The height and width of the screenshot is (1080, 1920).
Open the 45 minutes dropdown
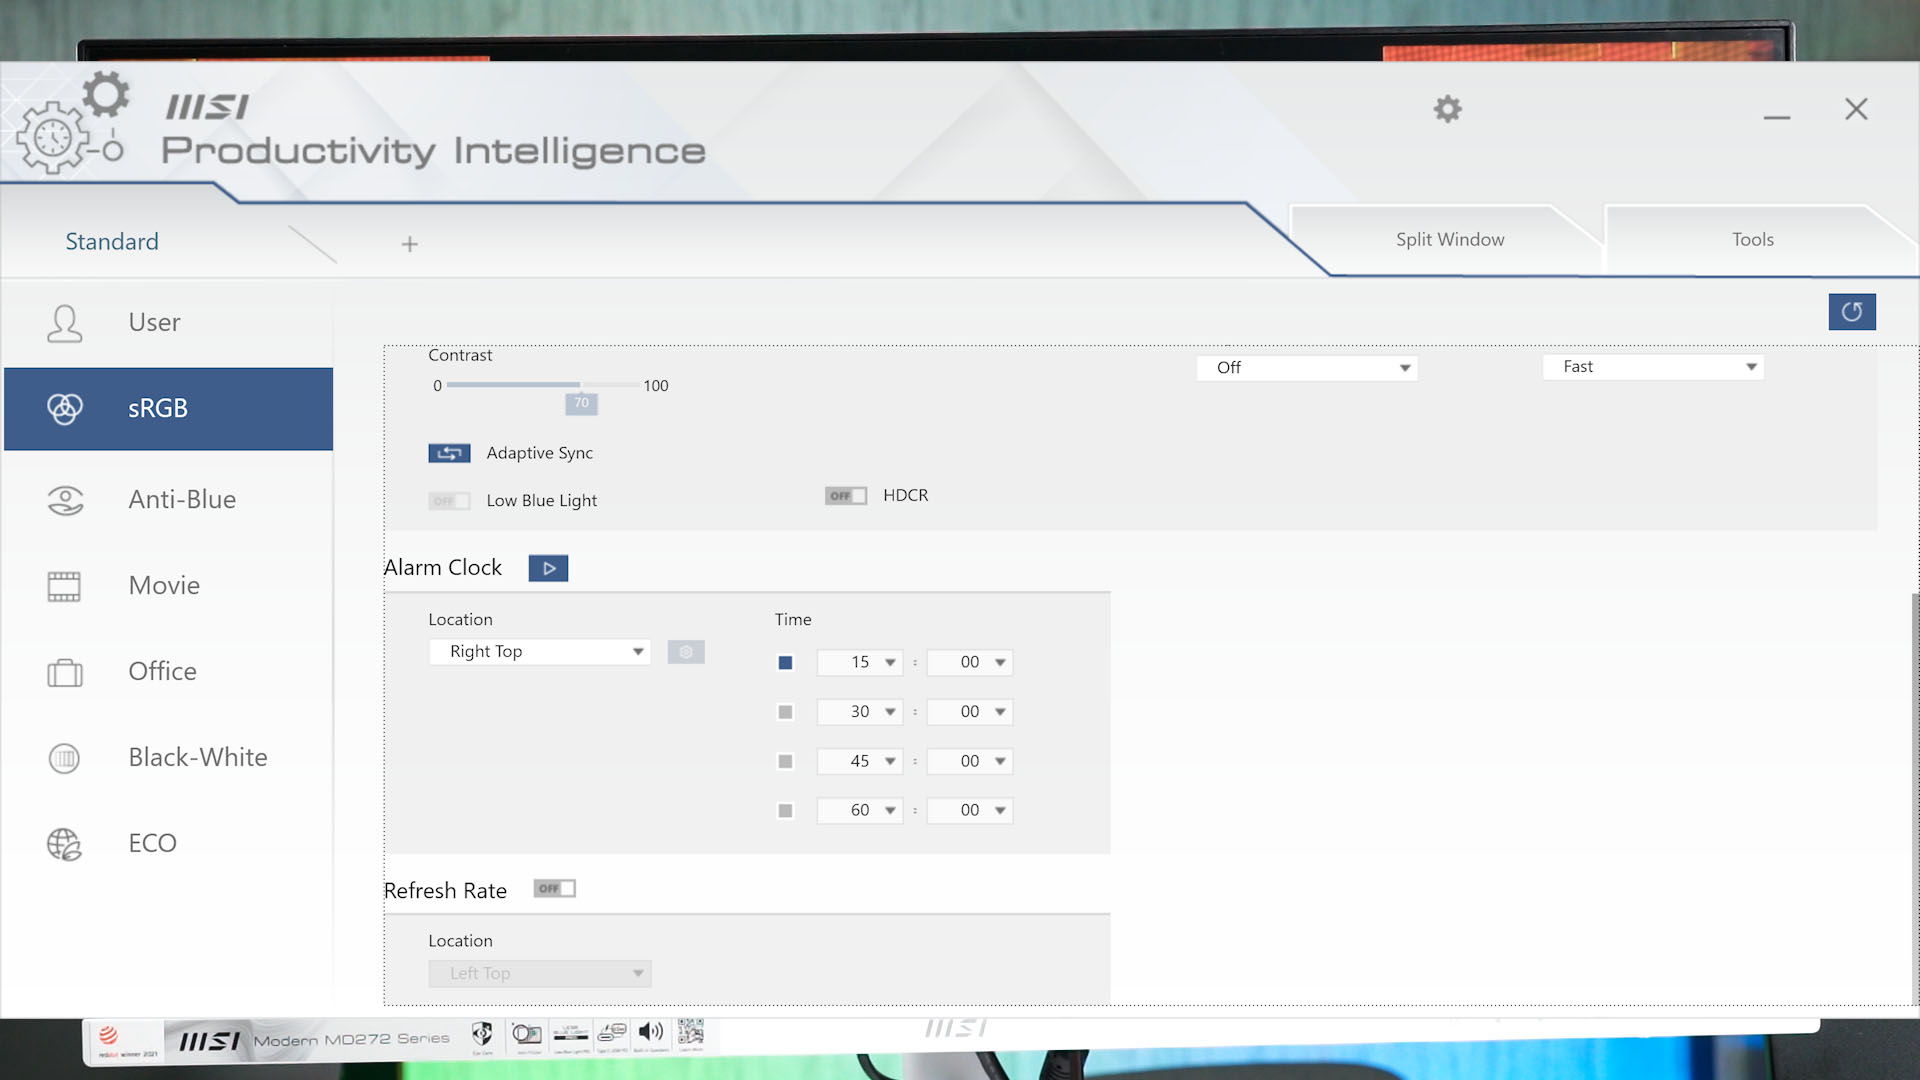860,761
